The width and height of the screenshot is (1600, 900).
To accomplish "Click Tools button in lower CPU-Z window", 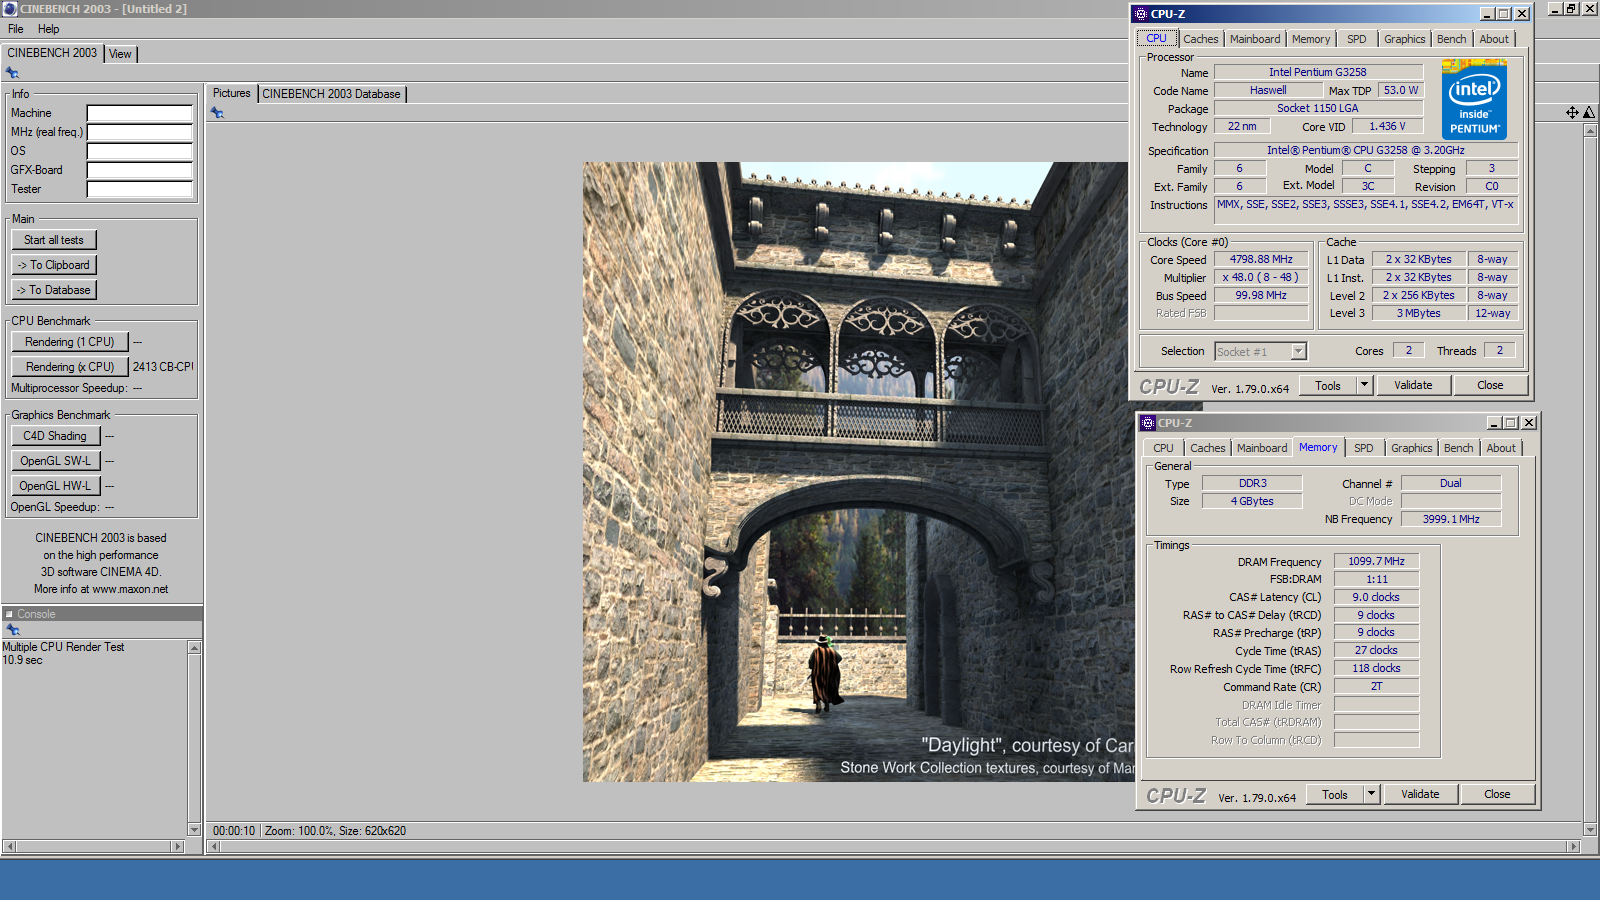I will point(1335,795).
